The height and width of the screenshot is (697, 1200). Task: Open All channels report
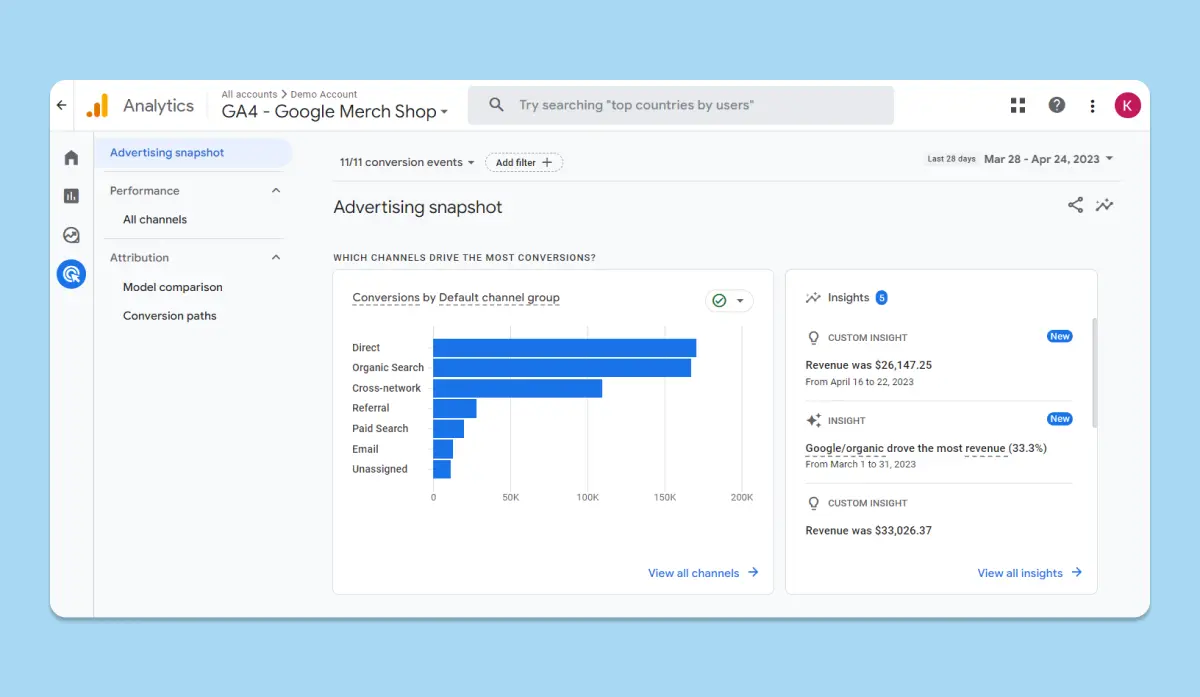pos(155,219)
